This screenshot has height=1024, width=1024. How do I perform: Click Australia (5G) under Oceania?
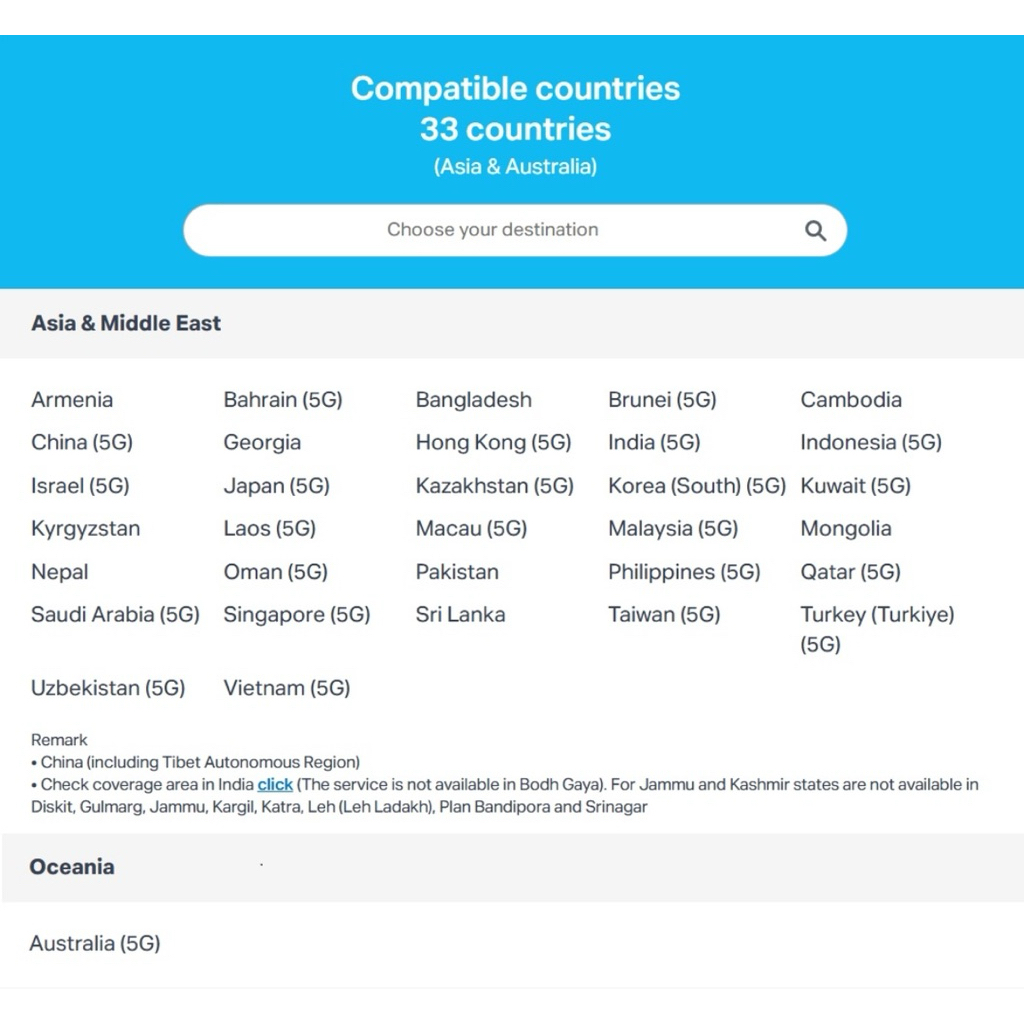point(95,943)
